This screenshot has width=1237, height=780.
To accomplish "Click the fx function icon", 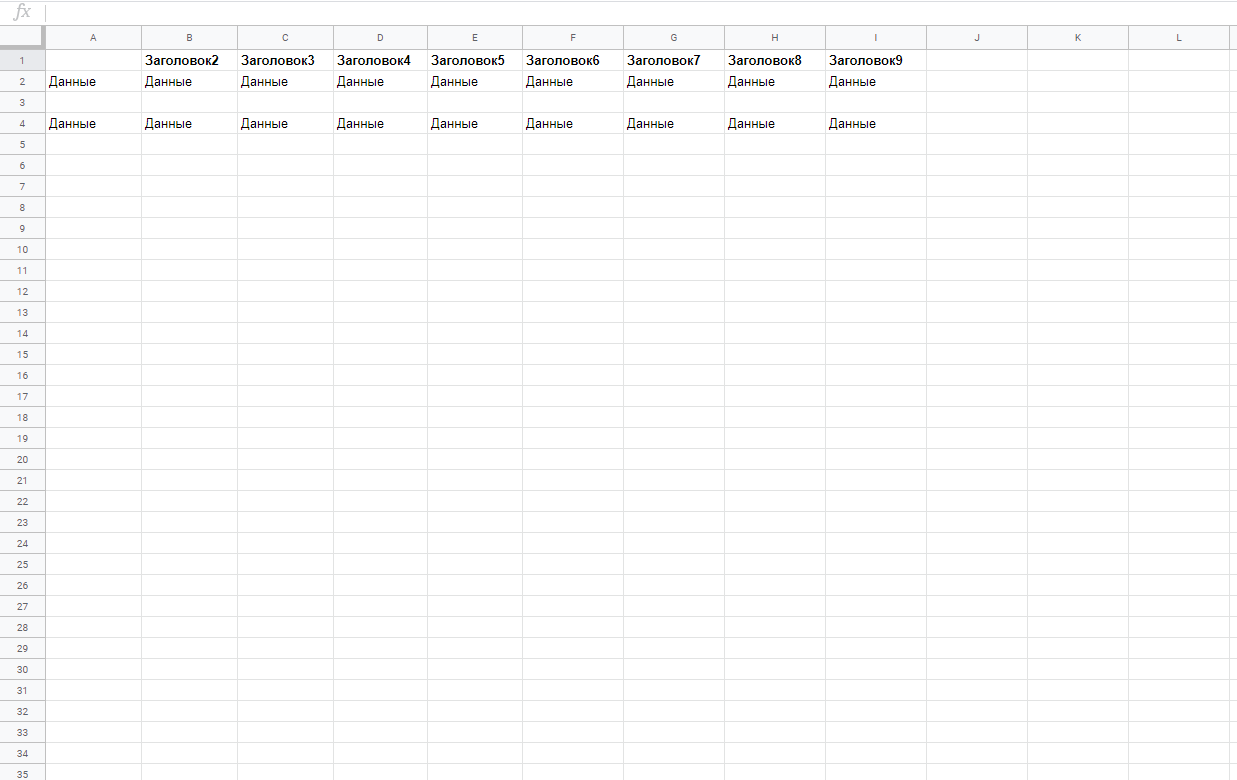I will 21,13.
